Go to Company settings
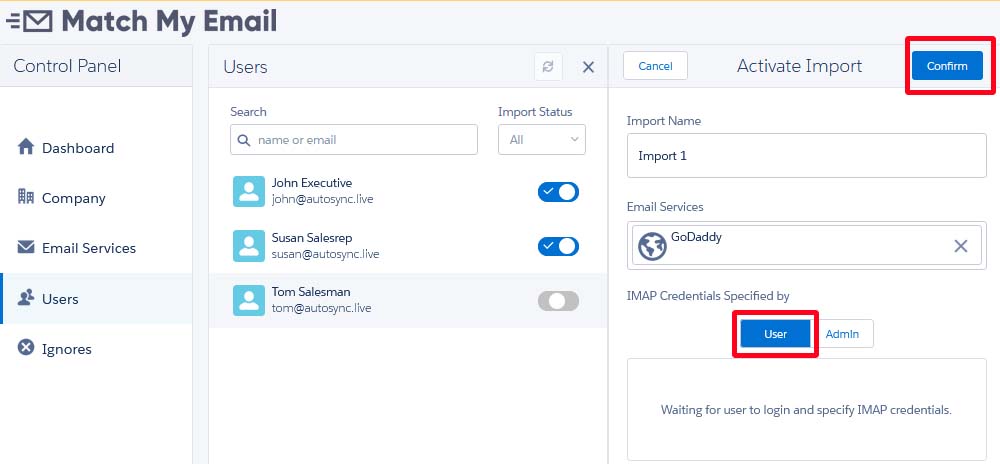Image resolution: width=1000 pixels, height=464 pixels. point(73,198)
